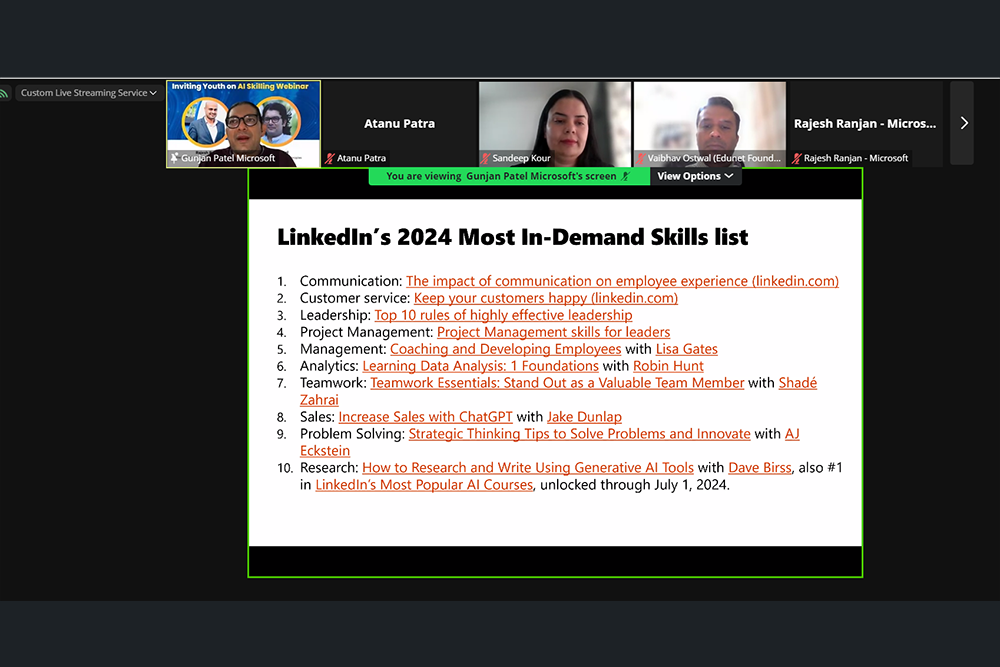Open 'Keep your customers happy (linkedin.com)' link
This screenshot has width=1000, height=667.
tap(546, 298)
